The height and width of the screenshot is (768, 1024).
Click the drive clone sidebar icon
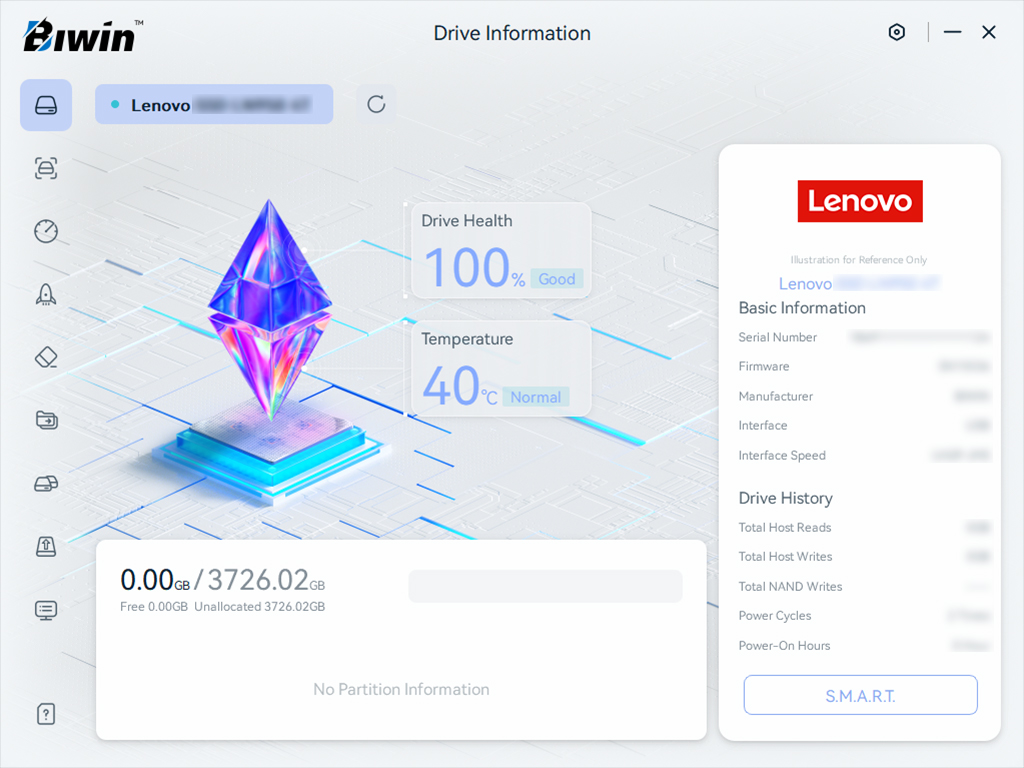click(x=46, y=484)
